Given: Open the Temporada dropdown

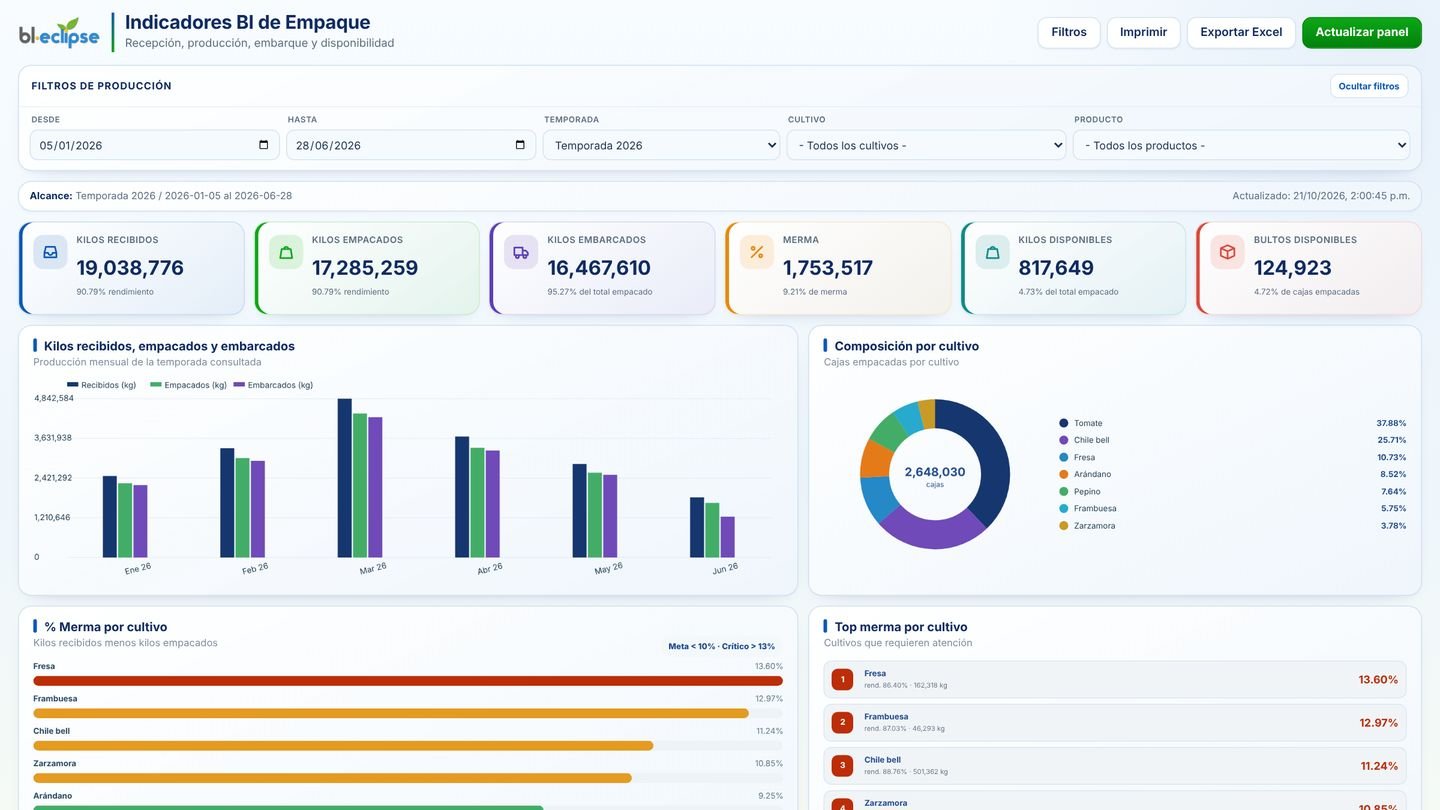Looking at the screenshot, I should pyautogui.click(x=661, y=145).
